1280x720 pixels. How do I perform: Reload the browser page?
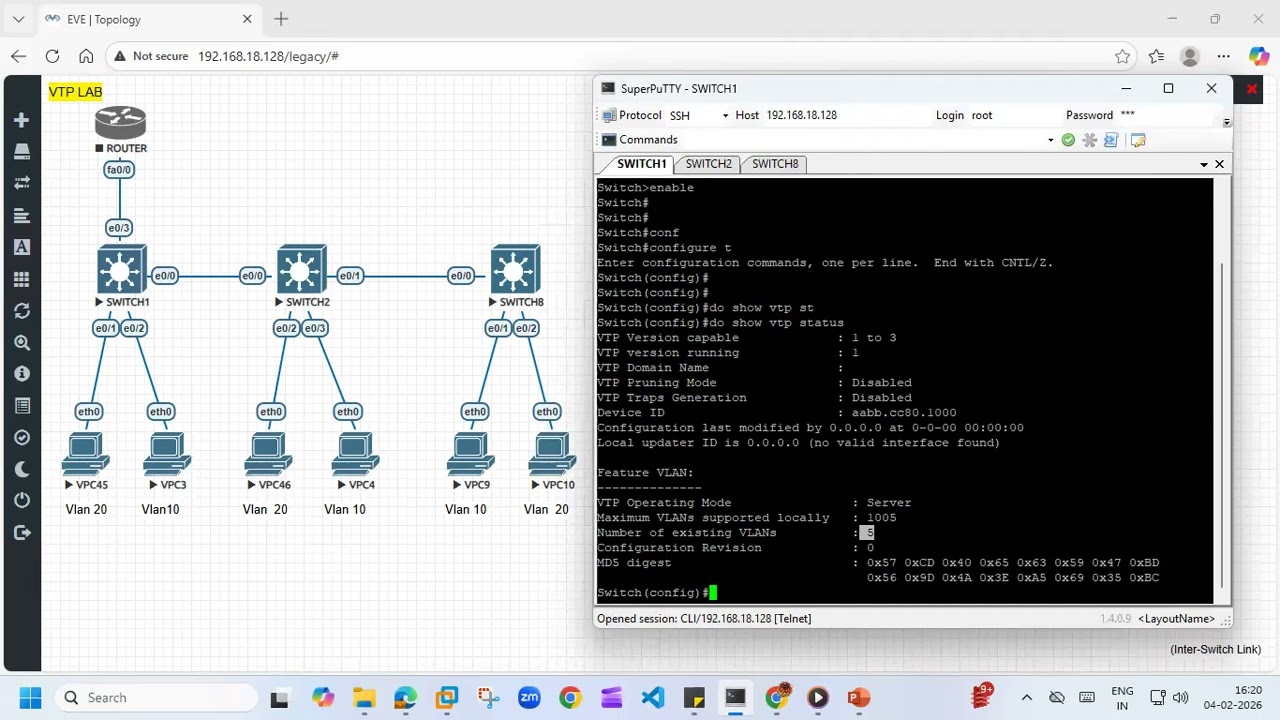pos(52,57)
